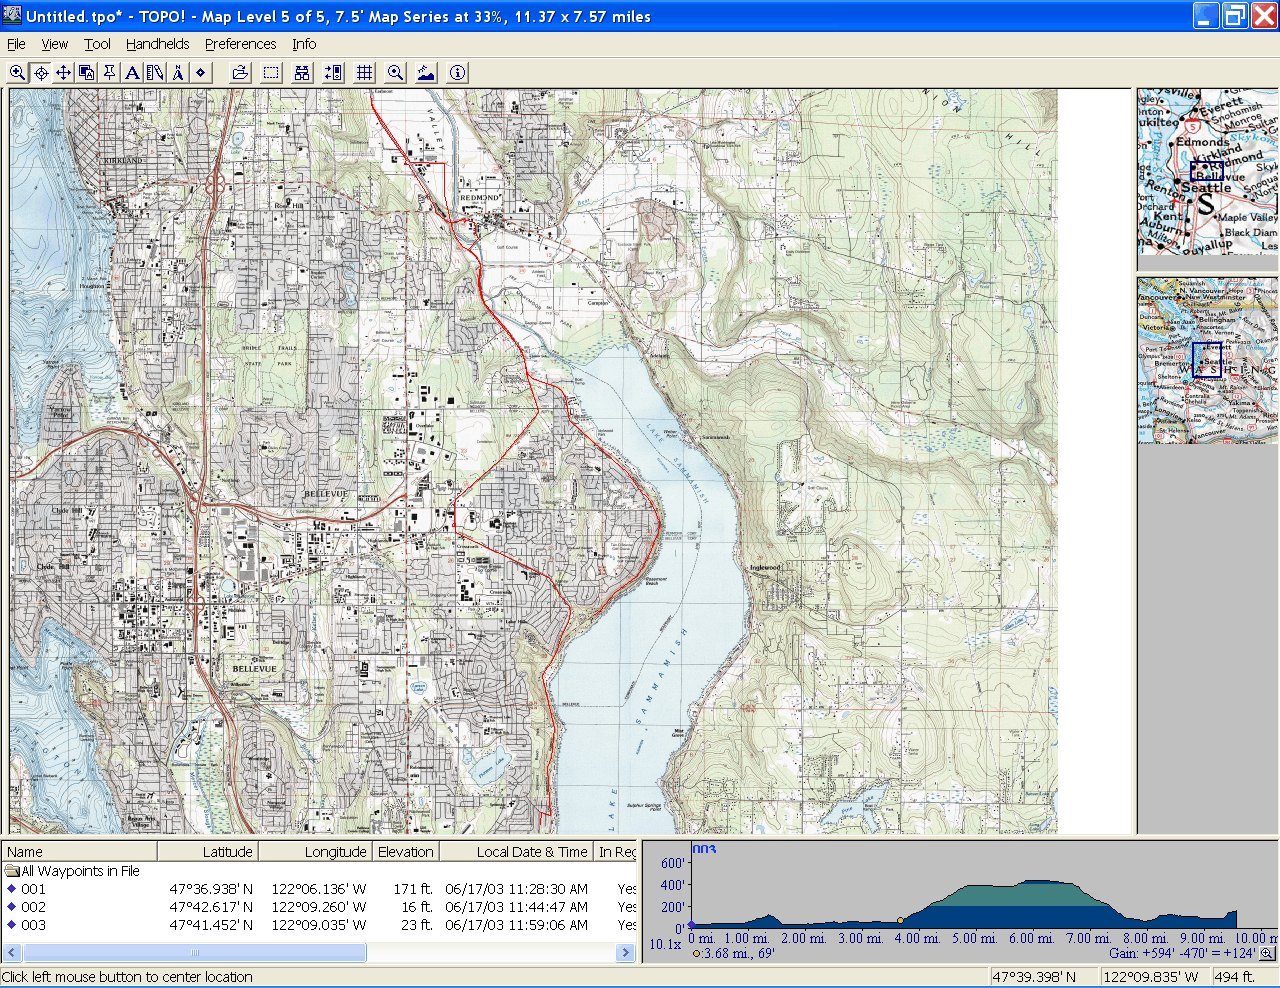The image size is (1280, 988).
Task: Toggle the map grid overlay icon
Action: click(365, 73)
